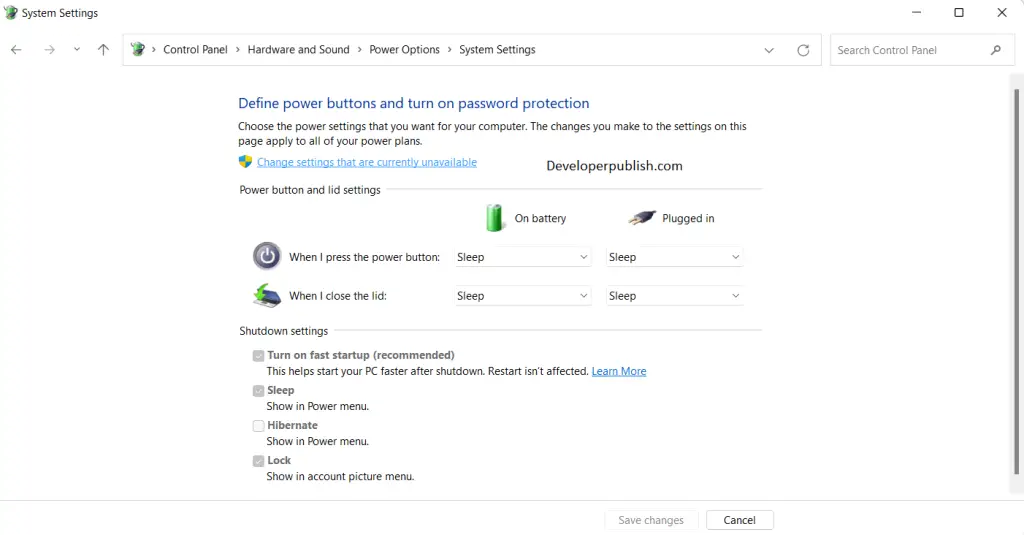Open recent locations dropdown arrow
The height and width of the screenshot is (535, 1024).
pyautogui.click(x=76, y=50)
